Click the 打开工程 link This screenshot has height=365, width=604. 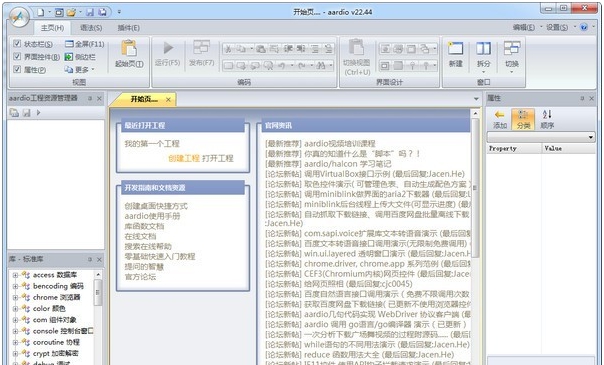(x=218, y=158)
